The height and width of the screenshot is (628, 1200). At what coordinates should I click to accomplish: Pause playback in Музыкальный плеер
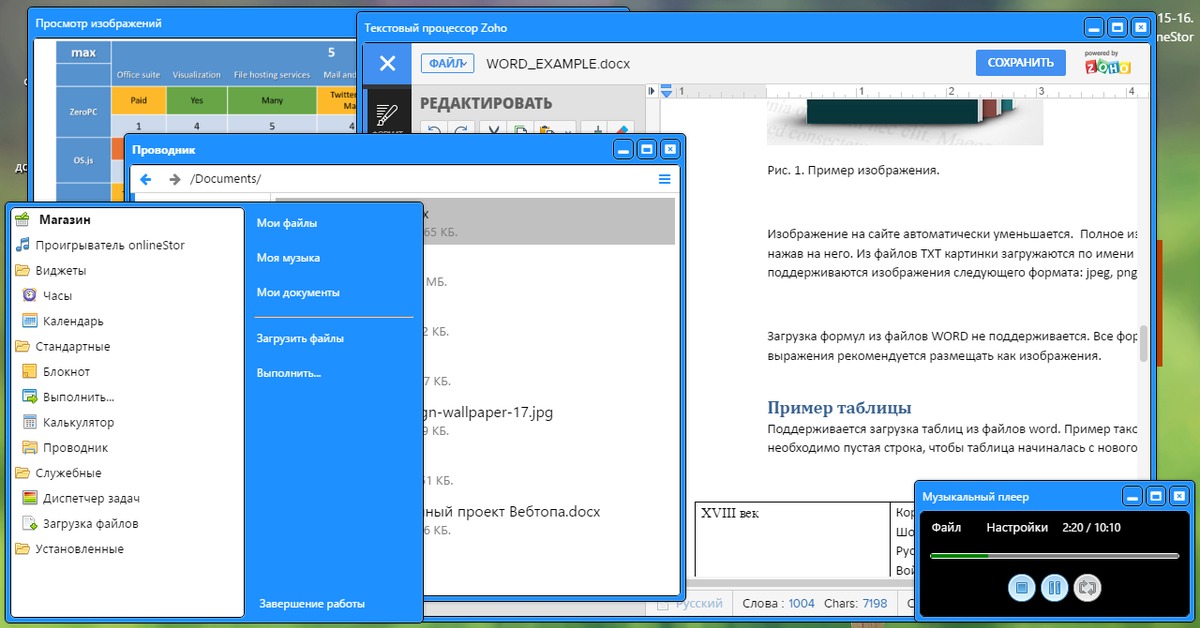(1055, 588)
